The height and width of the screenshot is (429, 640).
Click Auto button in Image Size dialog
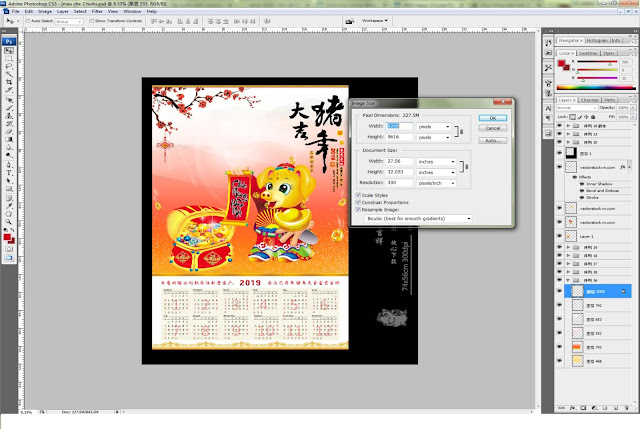[x=493, y=140]
